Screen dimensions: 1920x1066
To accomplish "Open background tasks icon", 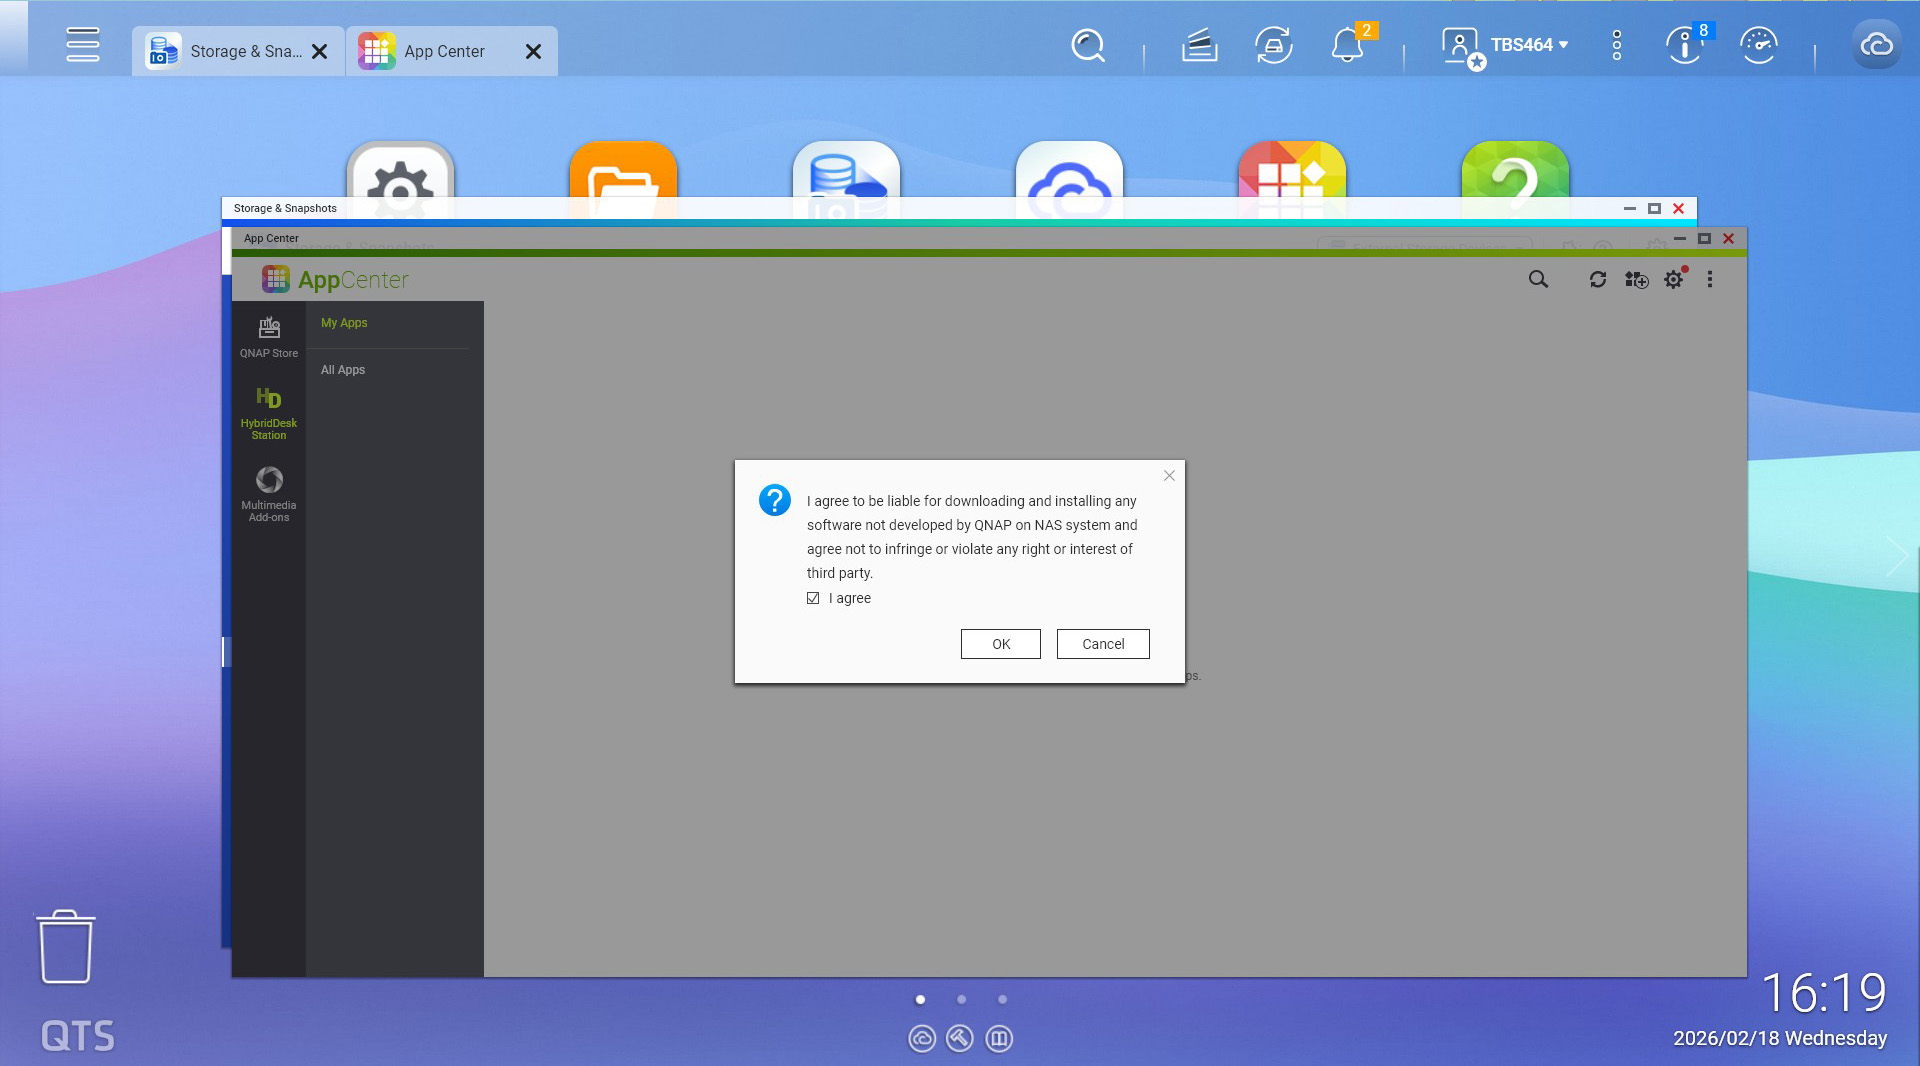I will [1199, 45].
